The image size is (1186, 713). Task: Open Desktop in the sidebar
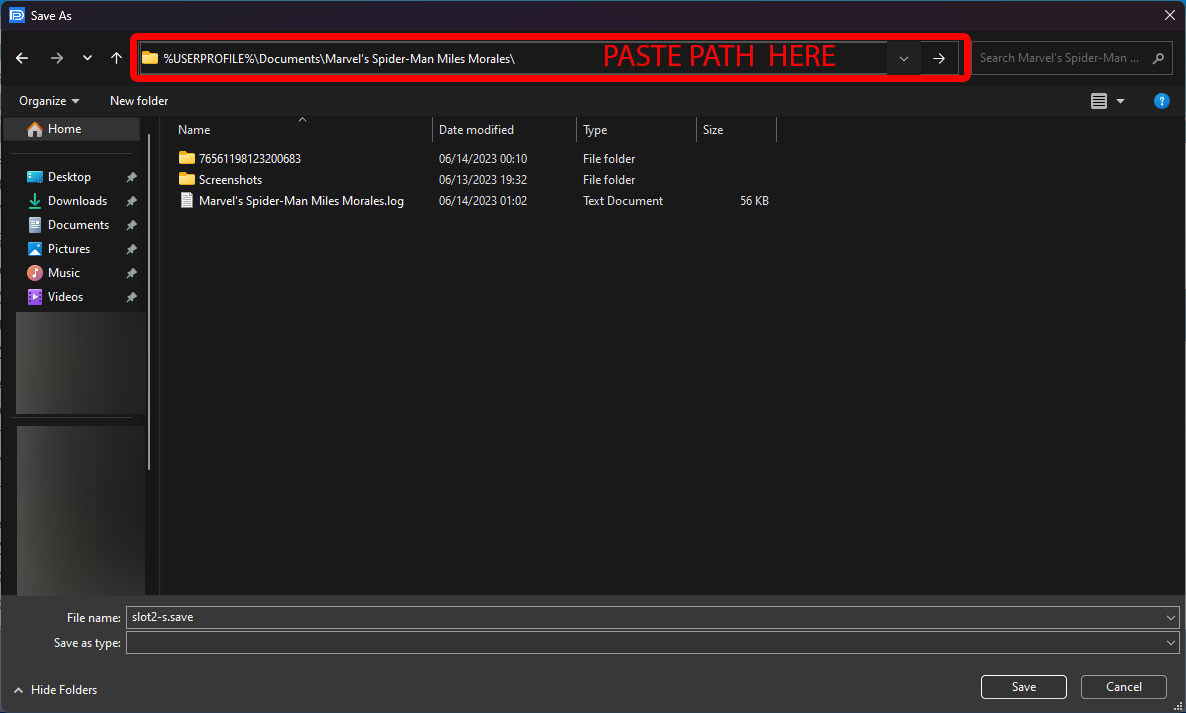(69, 177)
